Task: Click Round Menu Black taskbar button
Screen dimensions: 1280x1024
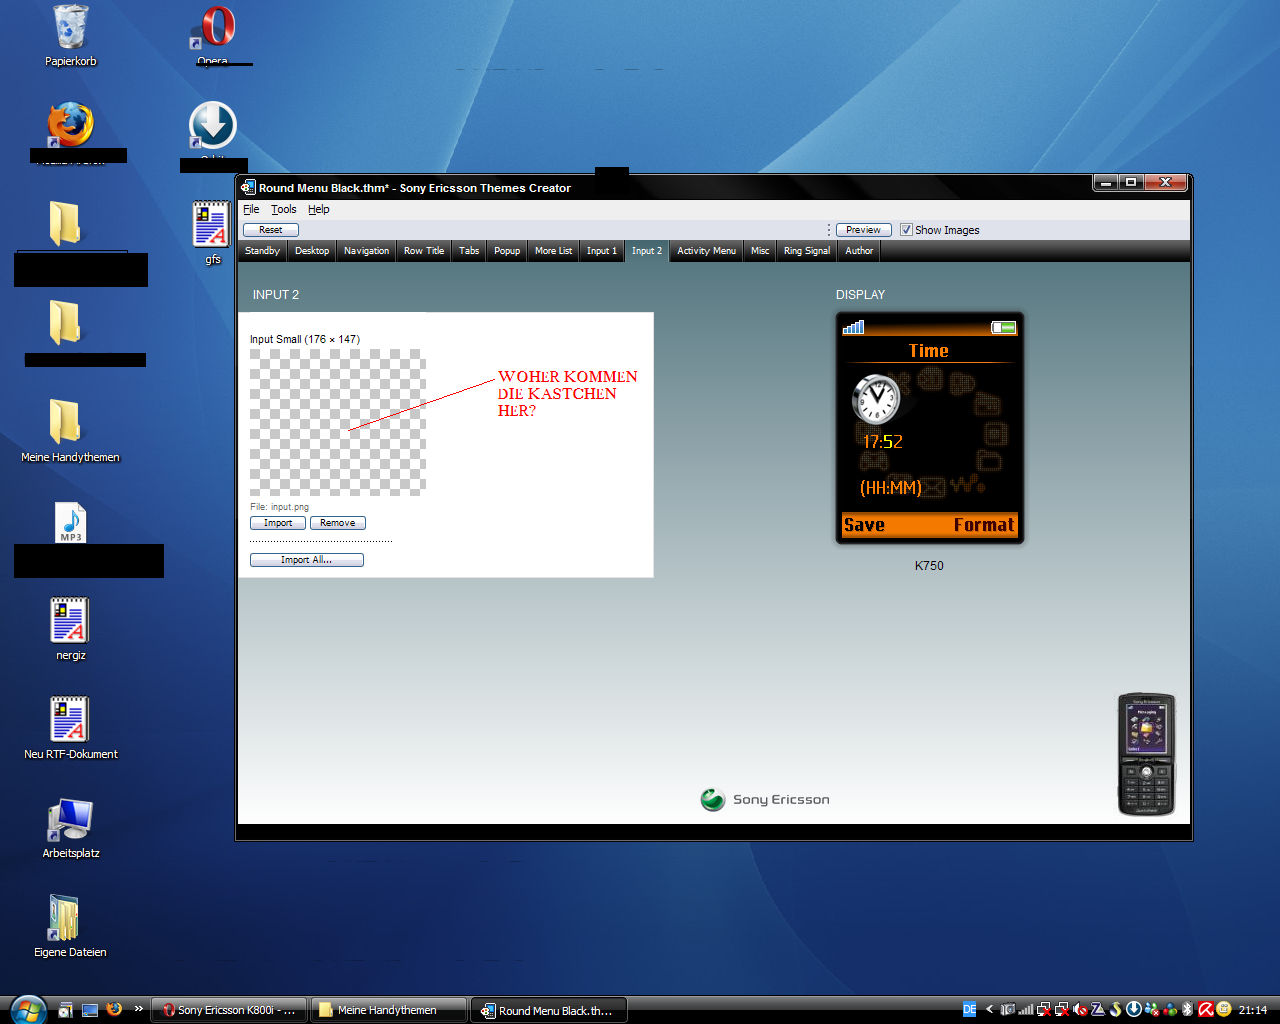Action: pyautogui.click(x=549, y=1010)
